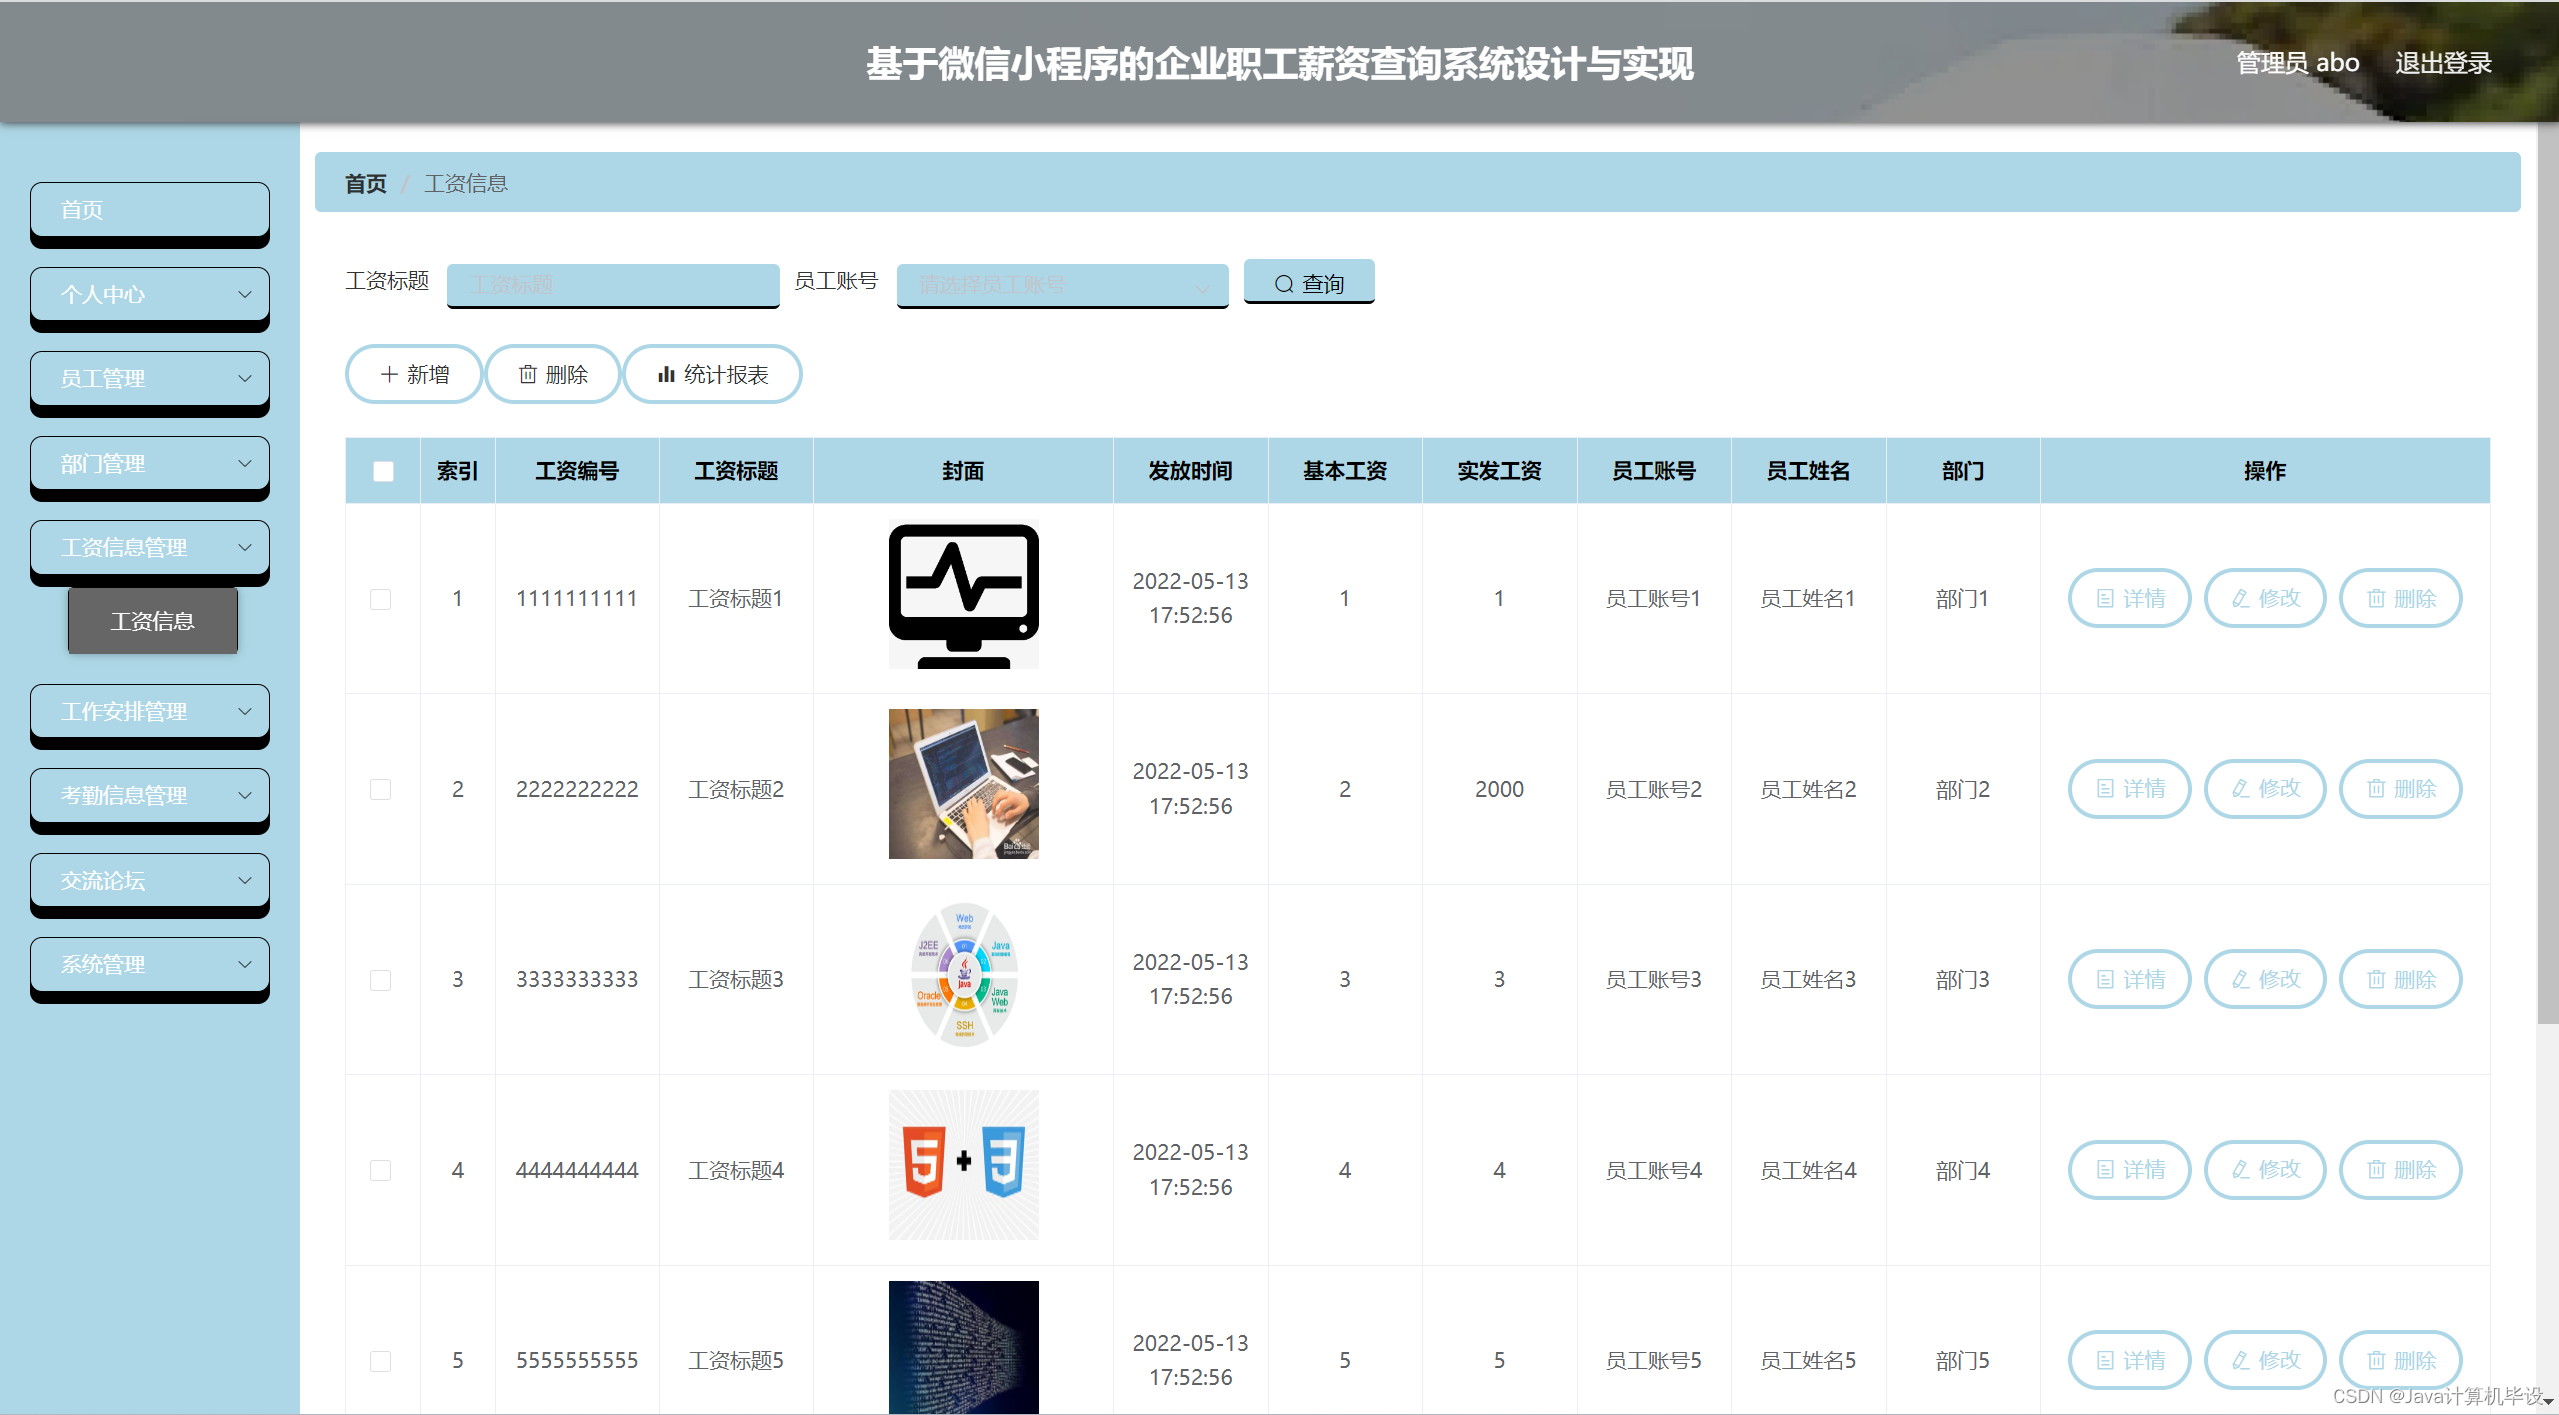2559x1415 pixels.
Task: Click the 查询 search button
Action: (1308, 283)
